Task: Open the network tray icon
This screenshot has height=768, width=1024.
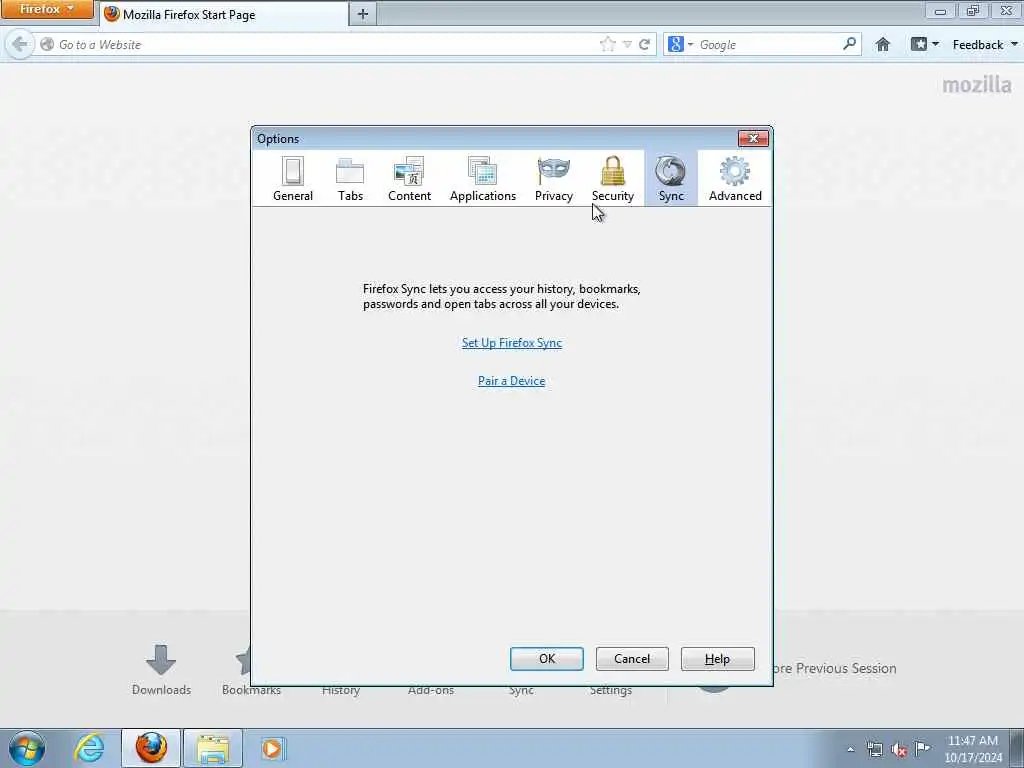Action: pos(874,750)
